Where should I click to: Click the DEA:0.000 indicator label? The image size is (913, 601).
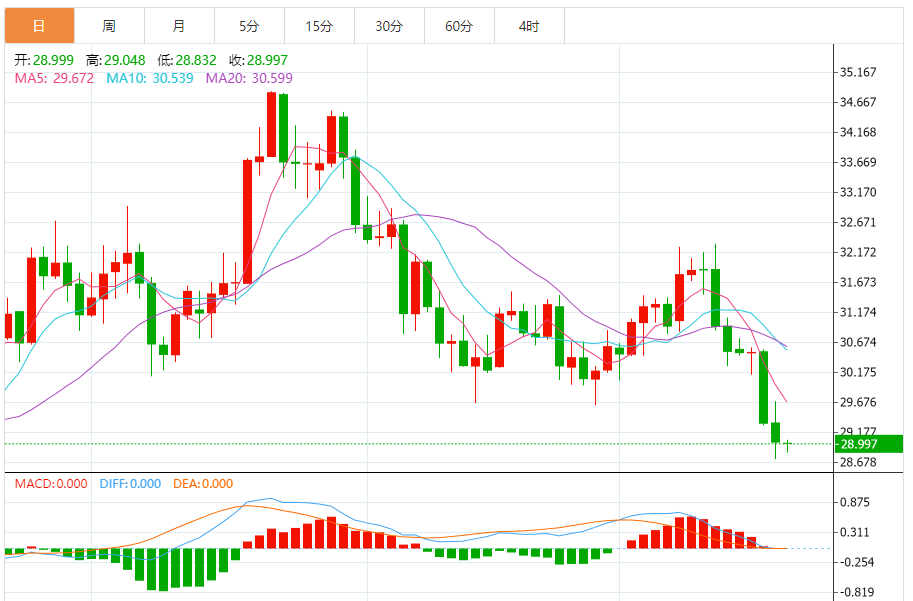tap(203, 483)
